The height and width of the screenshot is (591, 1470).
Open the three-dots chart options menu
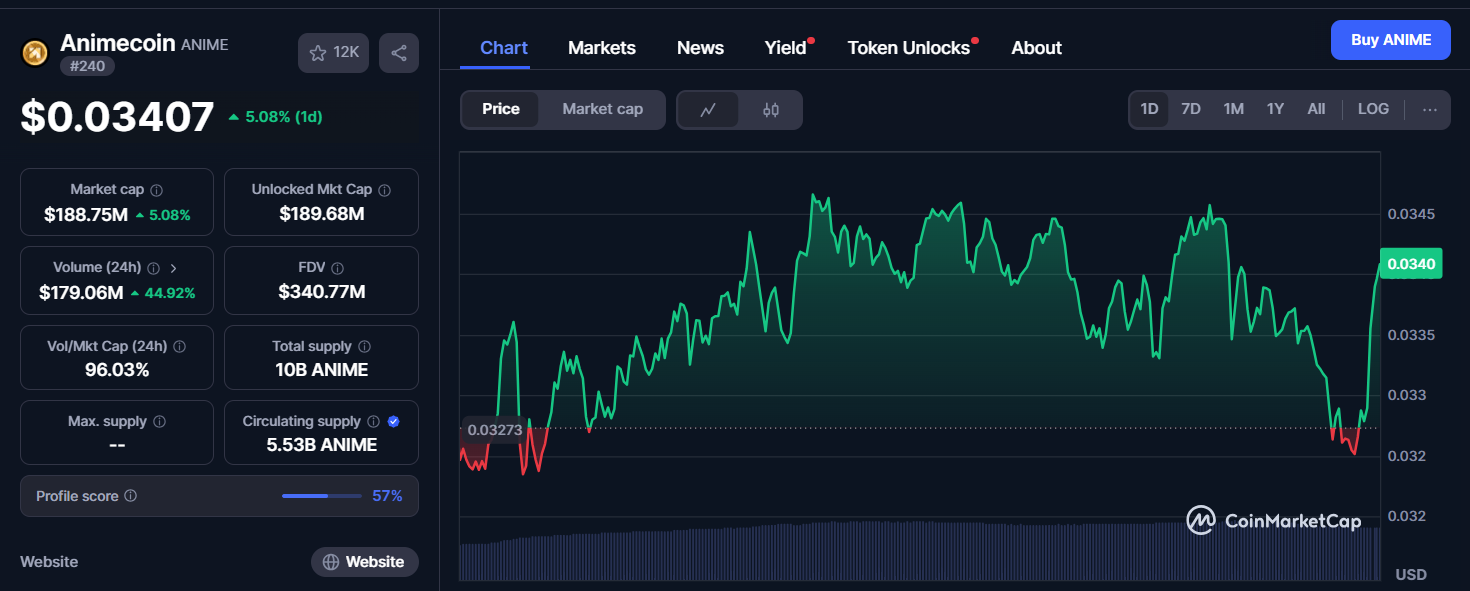[1430, 110]
